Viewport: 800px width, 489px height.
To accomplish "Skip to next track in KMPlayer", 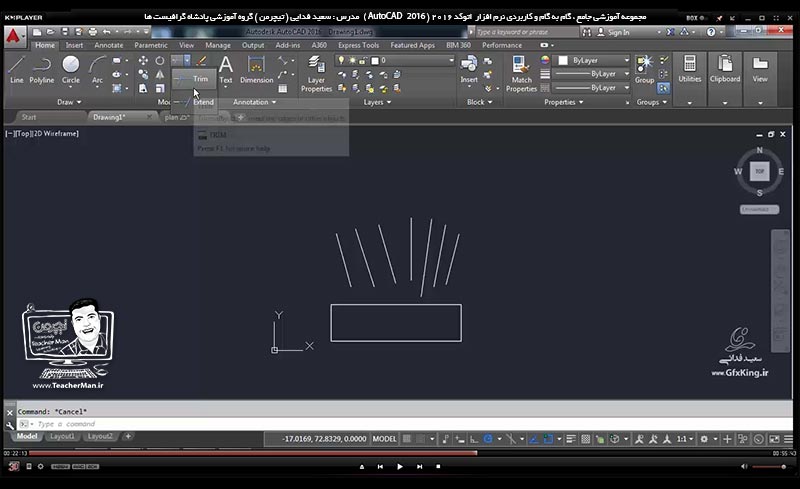I will click(419, 467).
